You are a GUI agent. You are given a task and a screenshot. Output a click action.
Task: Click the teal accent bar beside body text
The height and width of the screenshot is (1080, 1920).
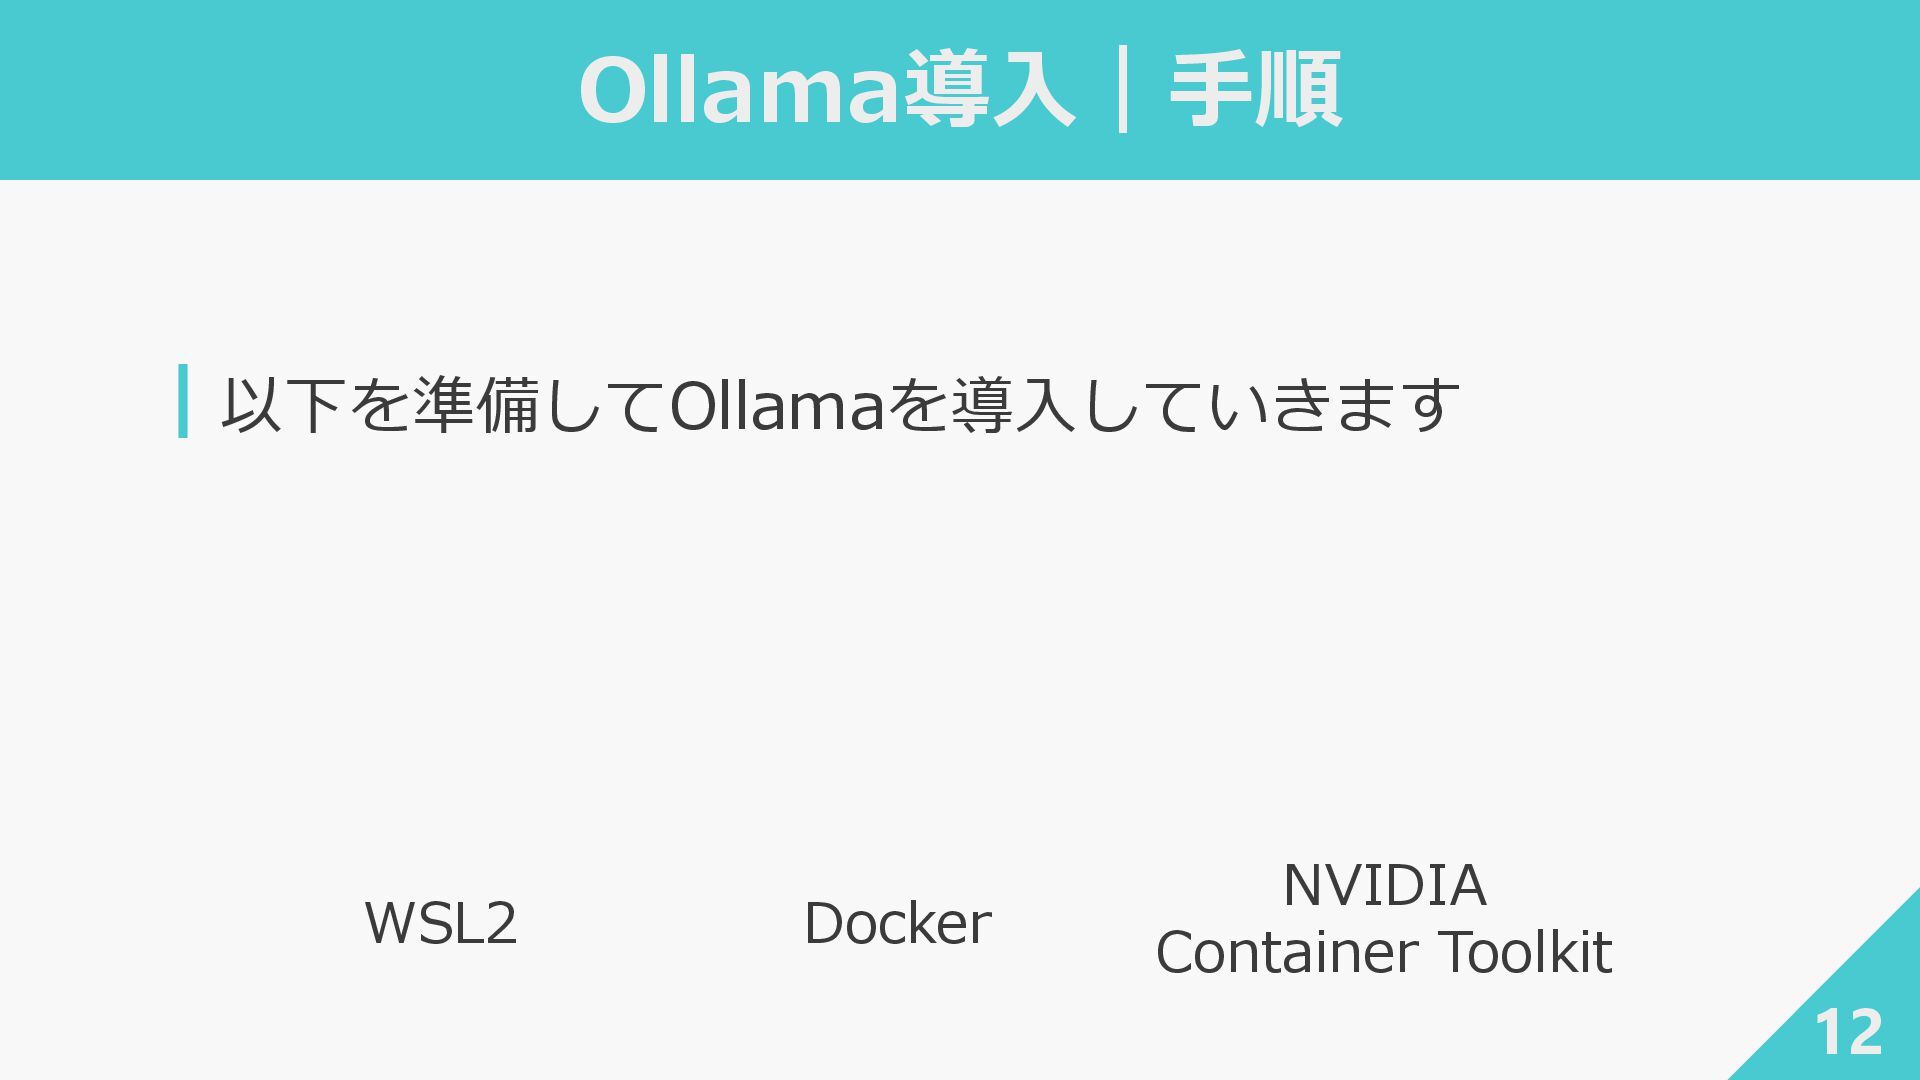click(x=183, y=401)
